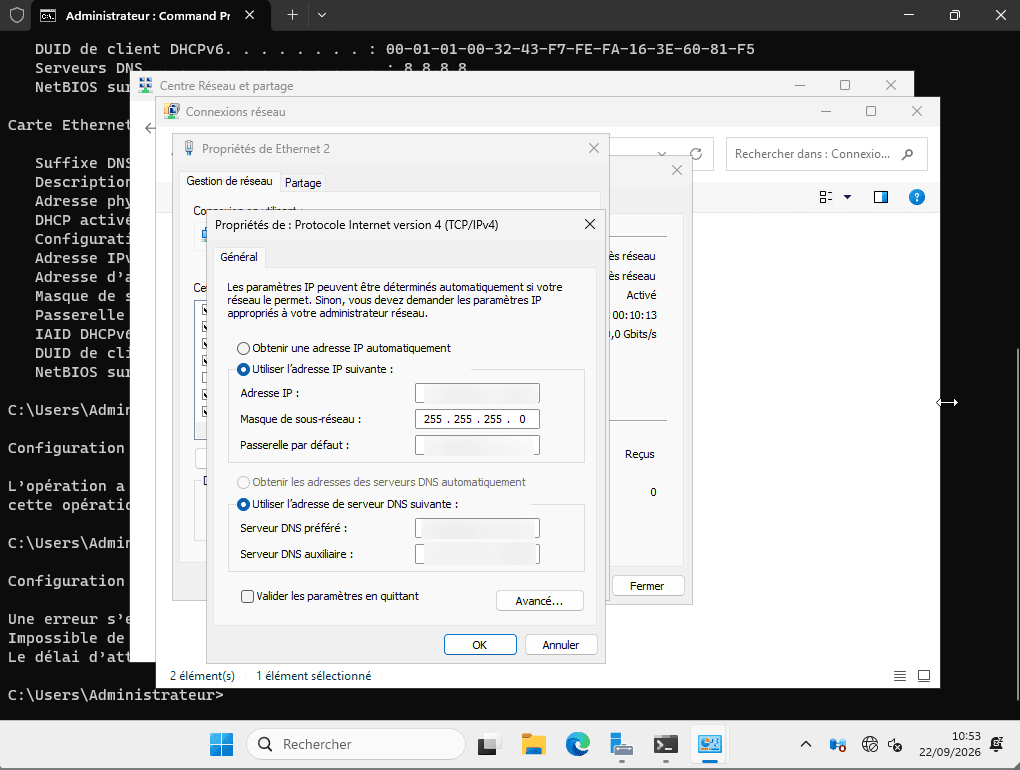1020x770 pixels.
Task: Open the view options dropdown arrow
Action: [x=848, y=197]
